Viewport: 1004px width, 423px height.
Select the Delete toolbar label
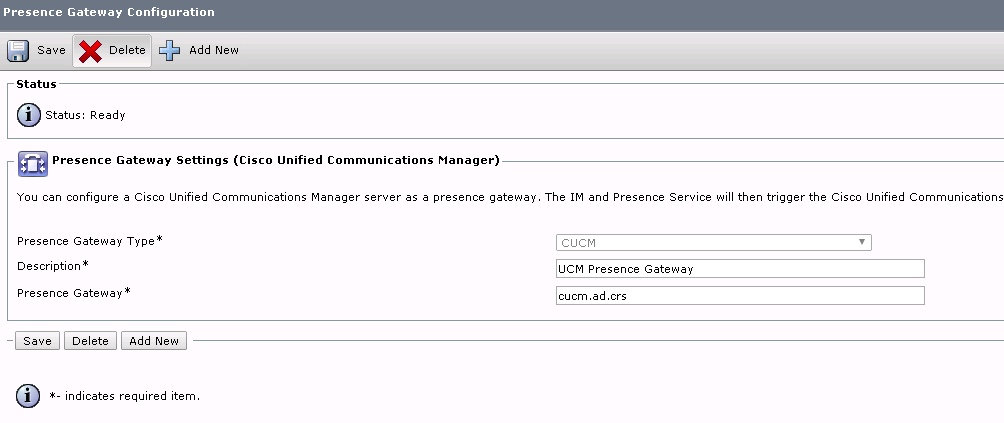[x=127, y=50]
